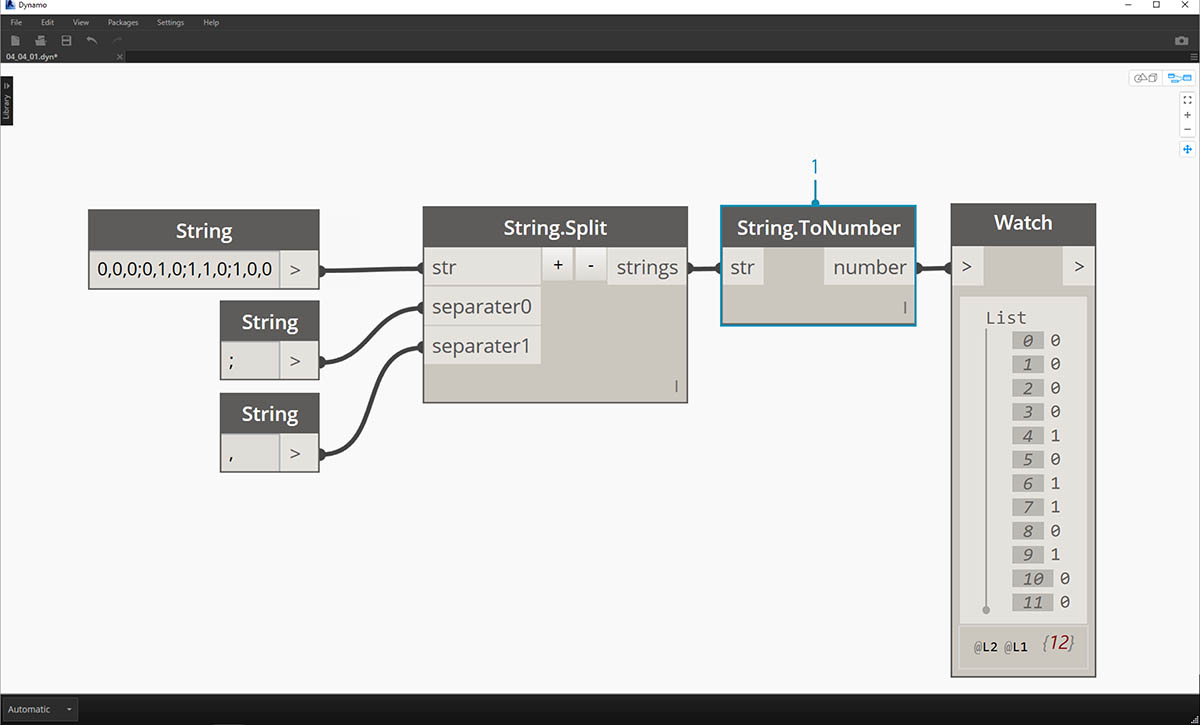Edit the String node containing 0,0,0;0,1,0 text
The image size is (1200, 725).
(x=184, y=270)
